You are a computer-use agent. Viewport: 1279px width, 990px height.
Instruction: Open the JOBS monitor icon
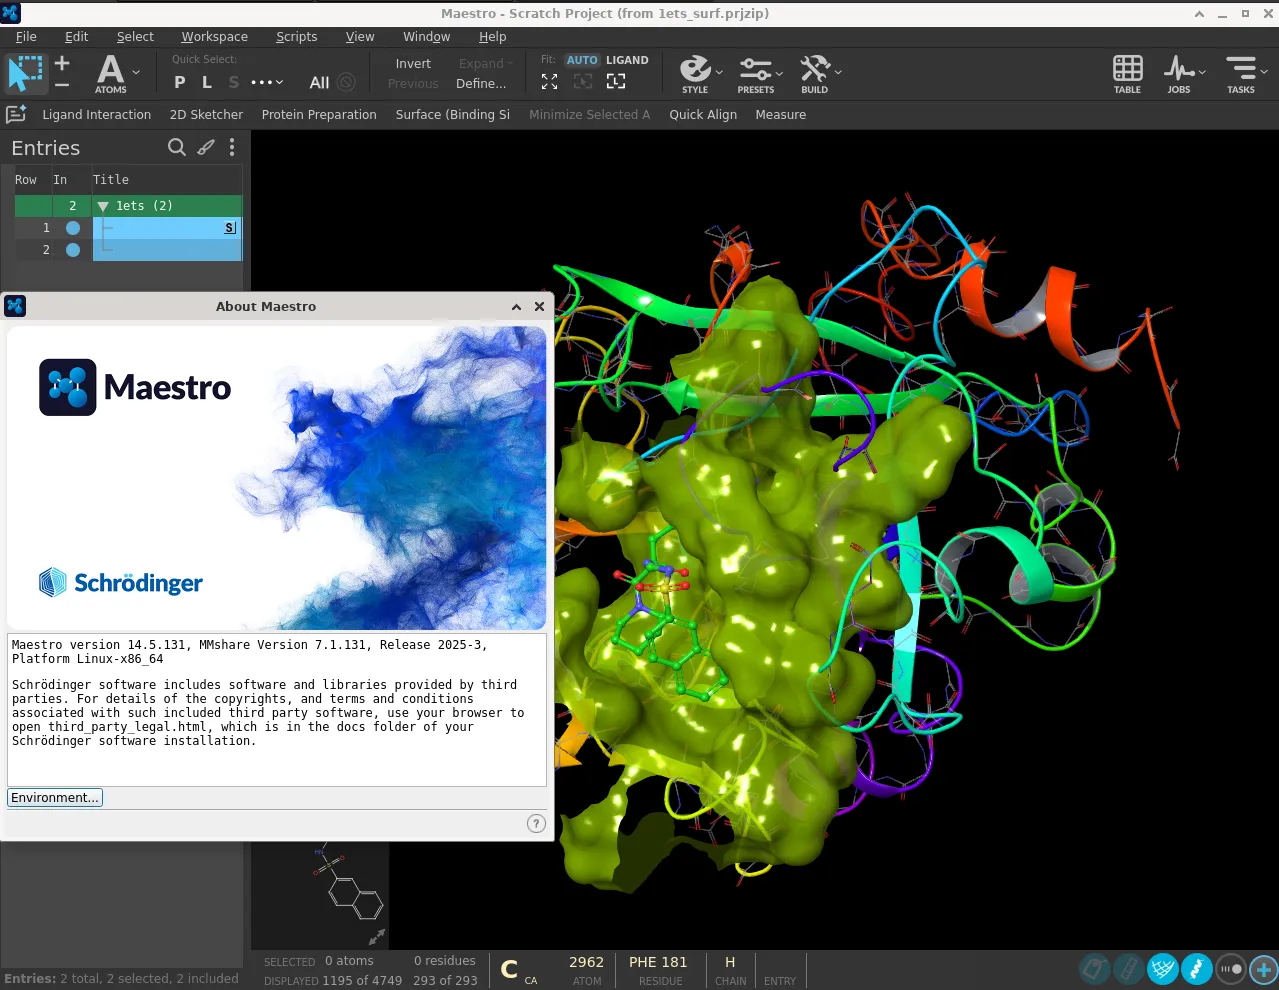point(1179,74)
